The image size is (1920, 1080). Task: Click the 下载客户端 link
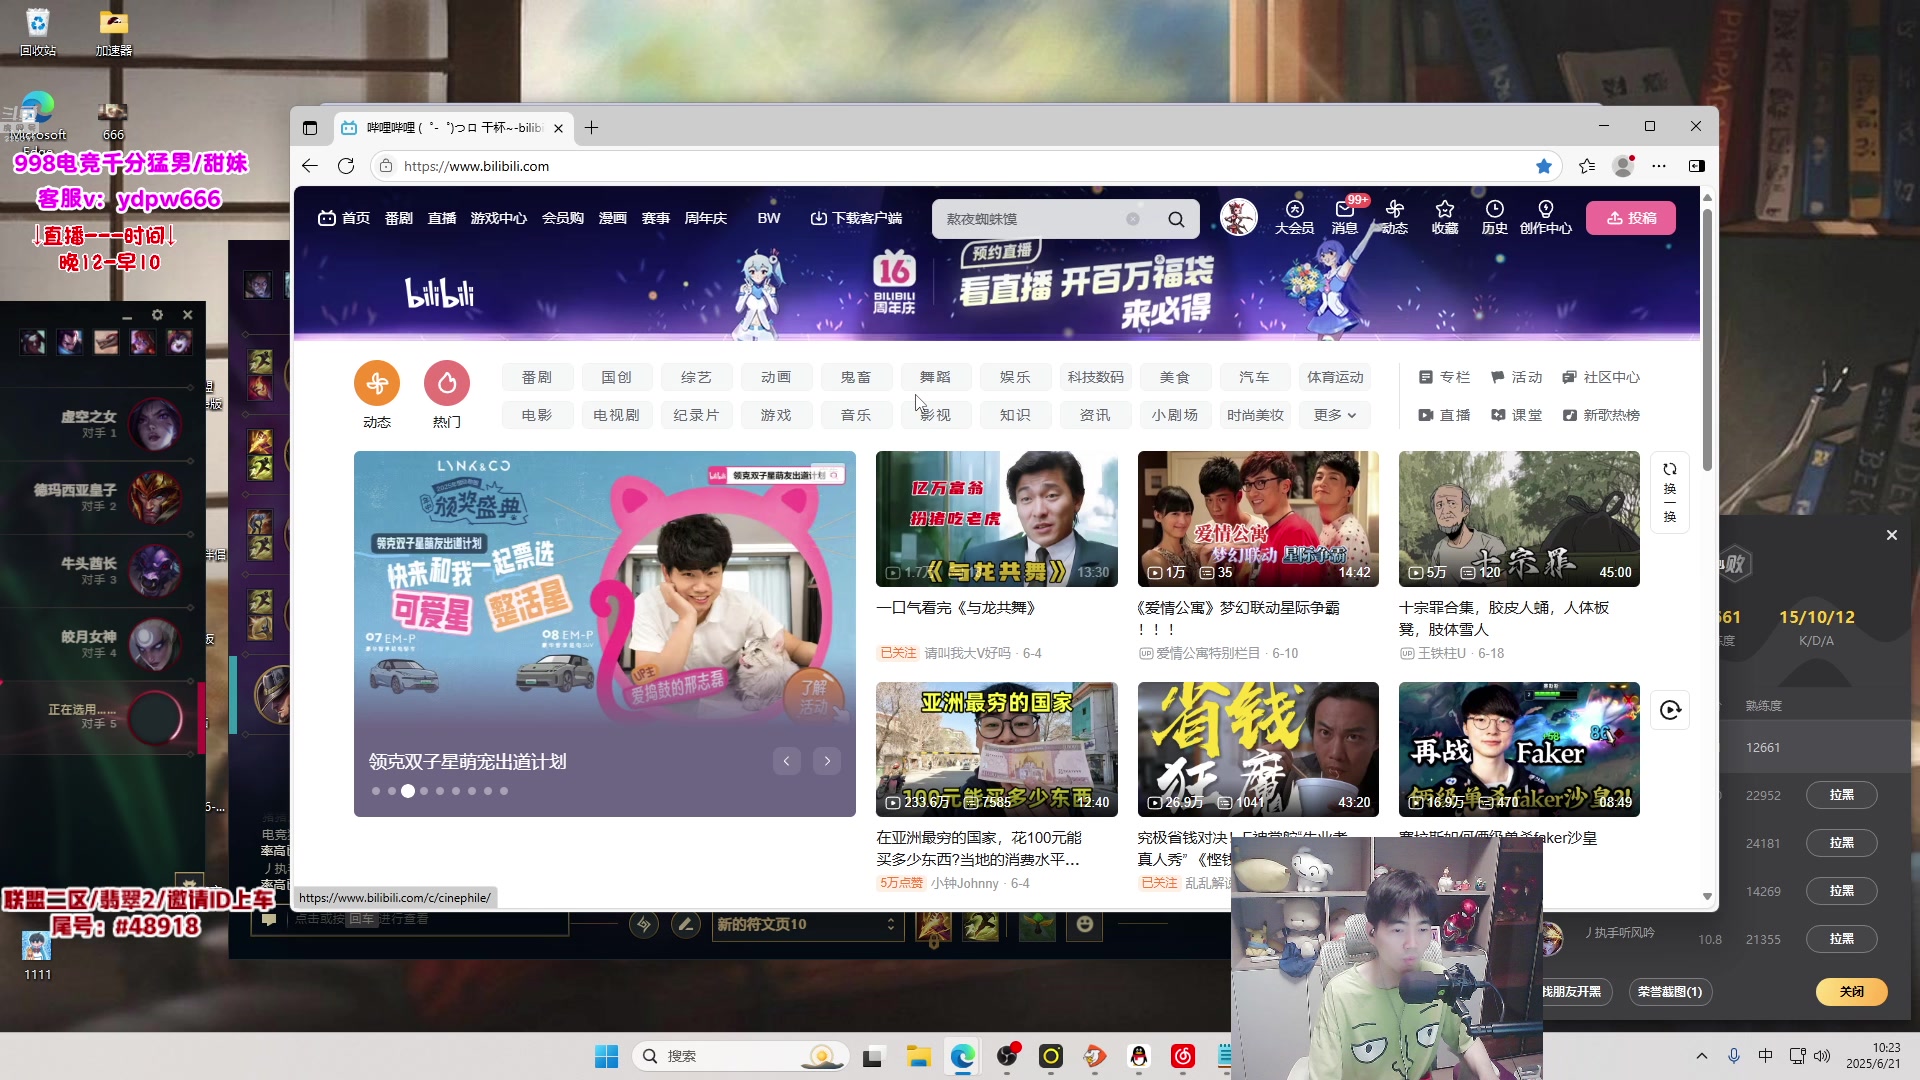(856, 218)
